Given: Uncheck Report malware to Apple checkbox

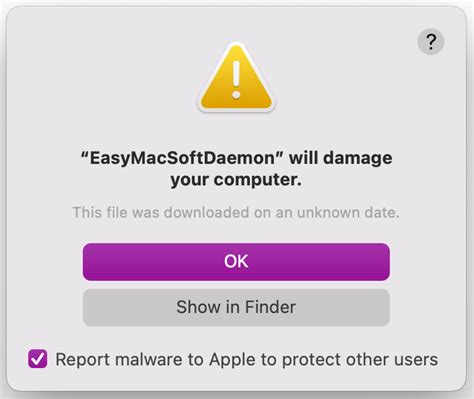Looking at the screenshot, I should pos(37,359).
